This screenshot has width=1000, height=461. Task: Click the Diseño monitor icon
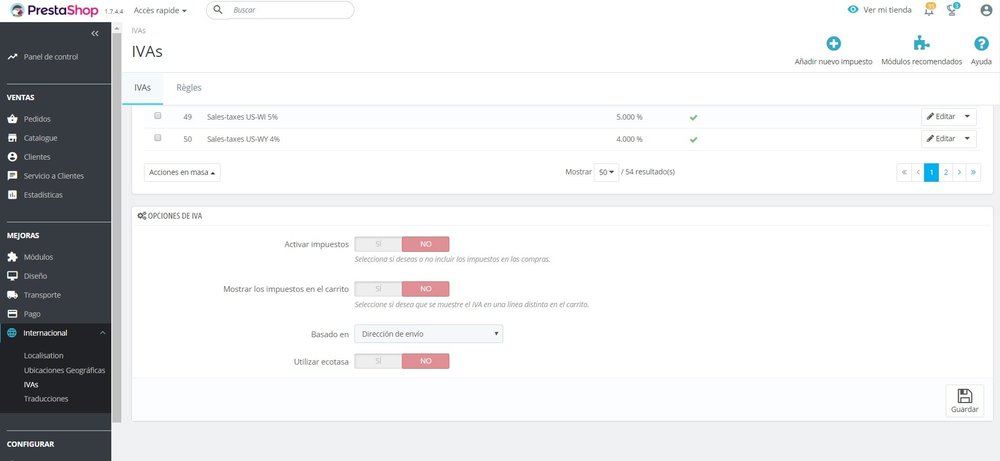point(12,276)
